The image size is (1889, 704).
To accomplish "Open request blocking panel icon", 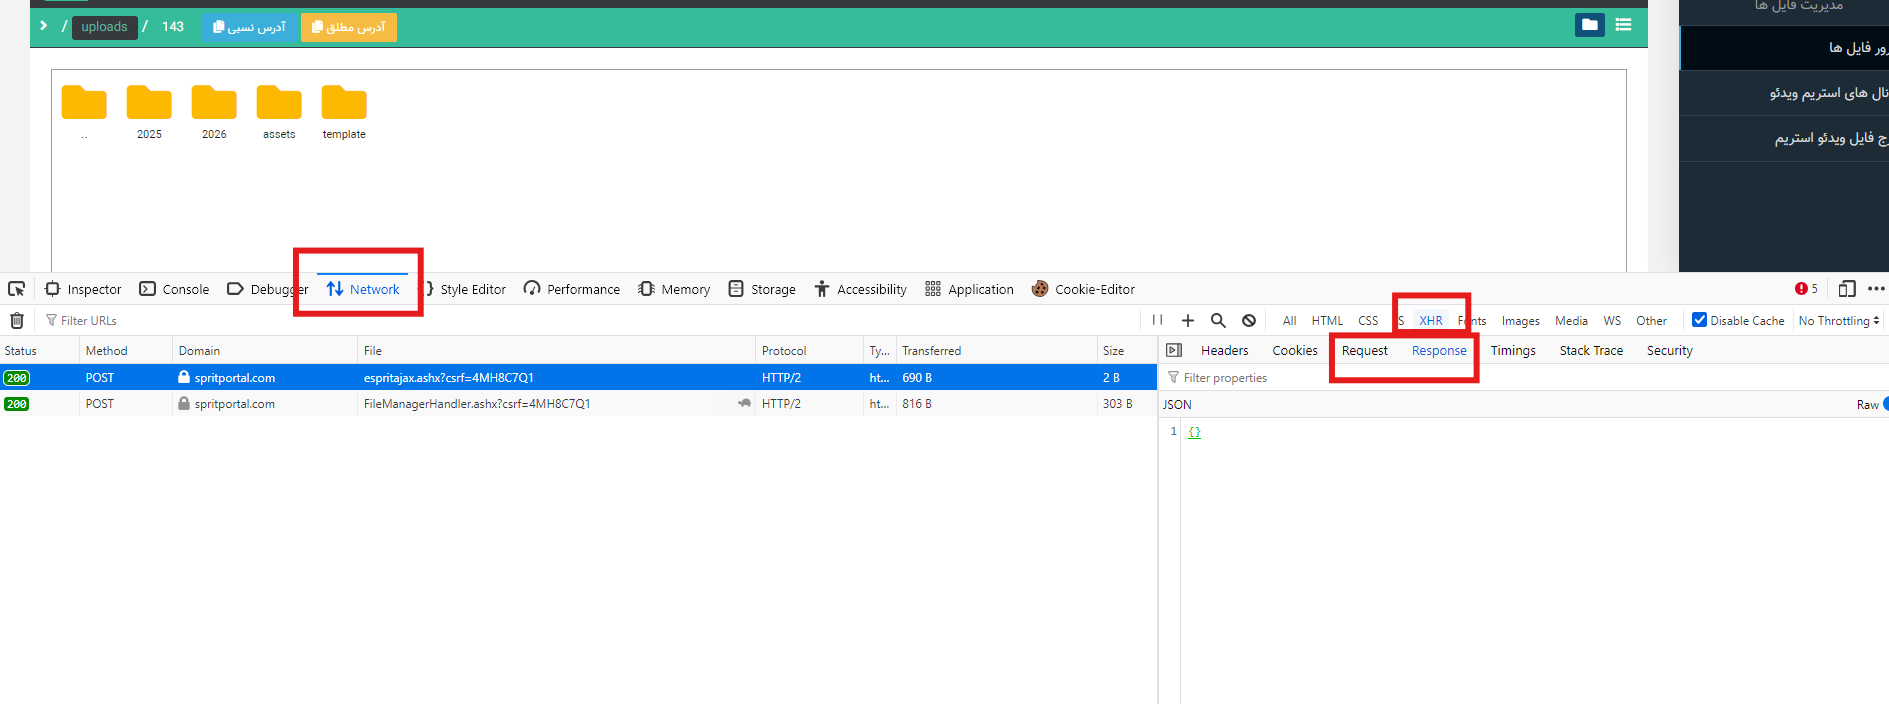I will click(x=1249, y=321).
